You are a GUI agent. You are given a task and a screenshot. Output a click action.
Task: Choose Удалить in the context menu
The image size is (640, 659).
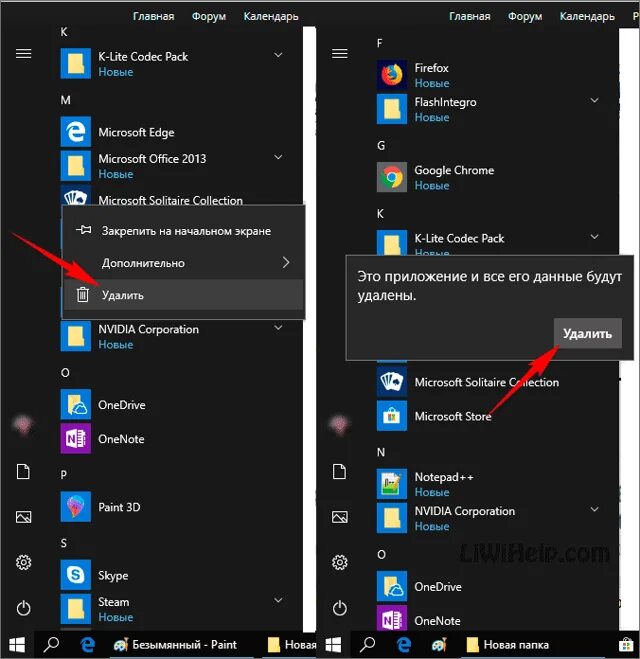point(184,295)
